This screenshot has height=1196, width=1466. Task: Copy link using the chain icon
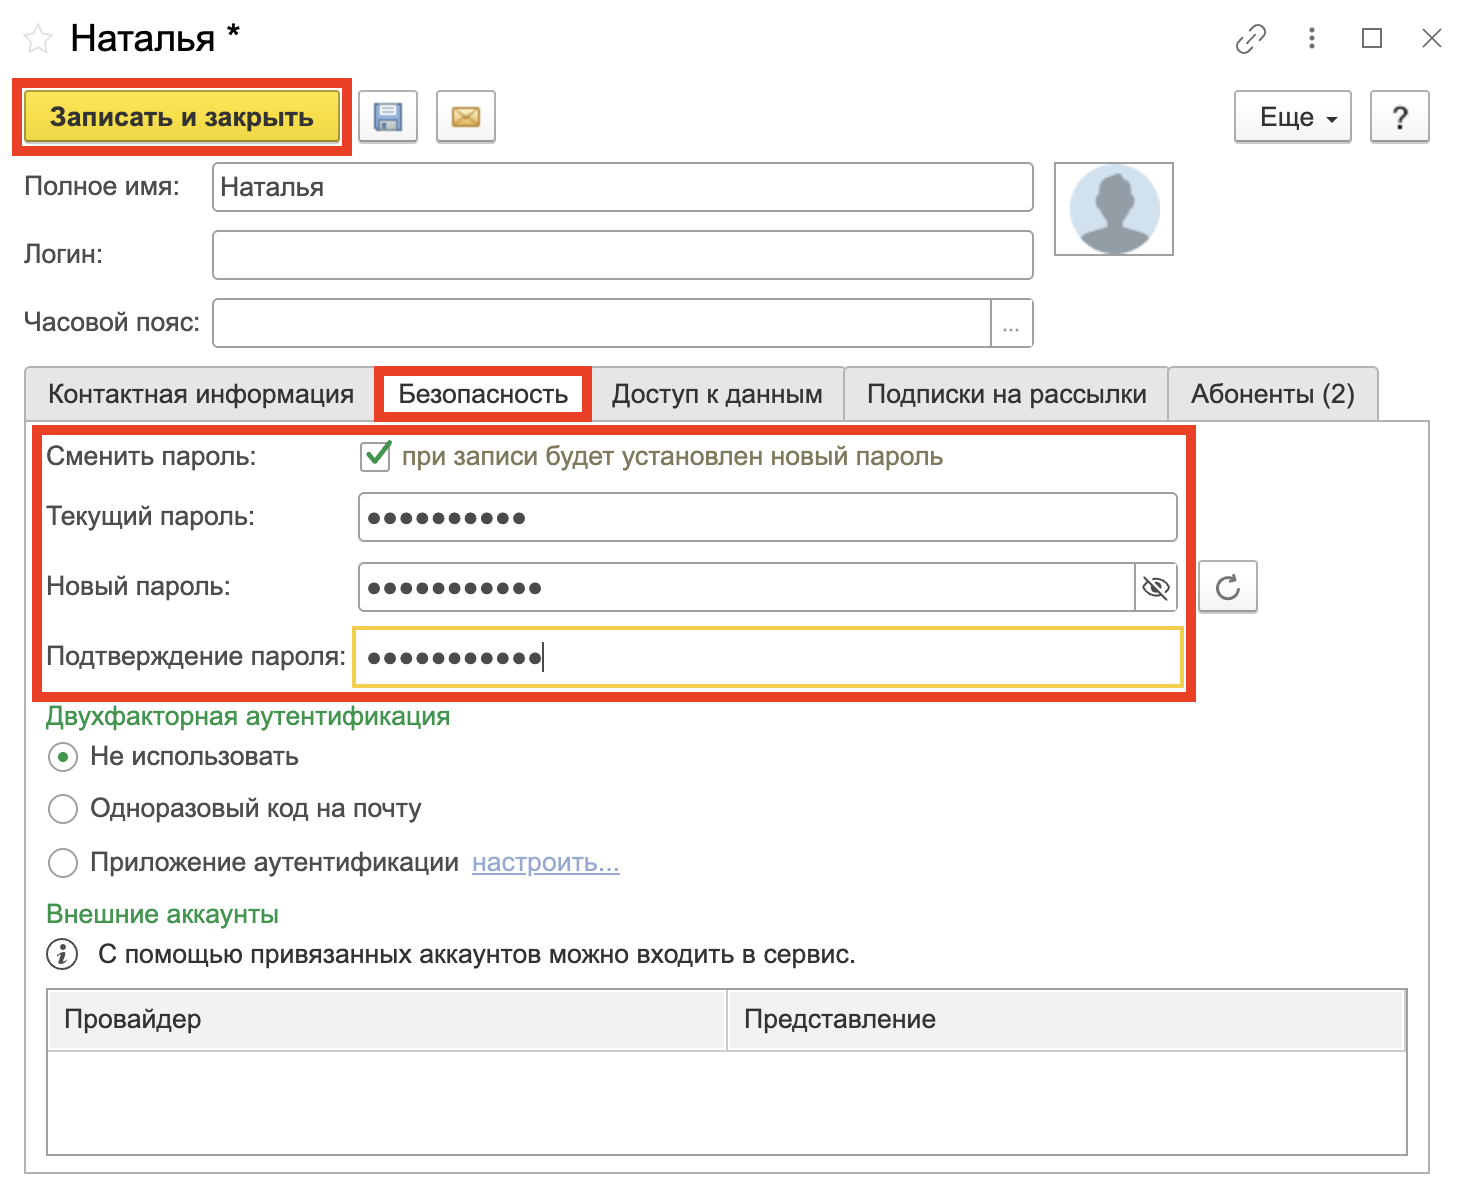coord(1251,39)
